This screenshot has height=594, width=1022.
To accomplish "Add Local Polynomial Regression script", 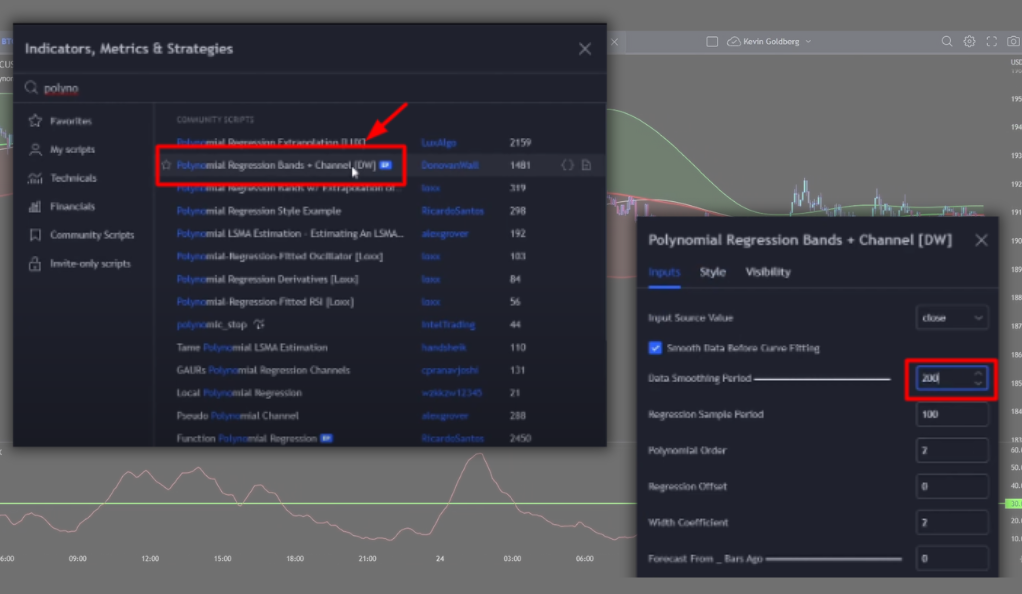I will pyautogui.click(x=239, y=393).
